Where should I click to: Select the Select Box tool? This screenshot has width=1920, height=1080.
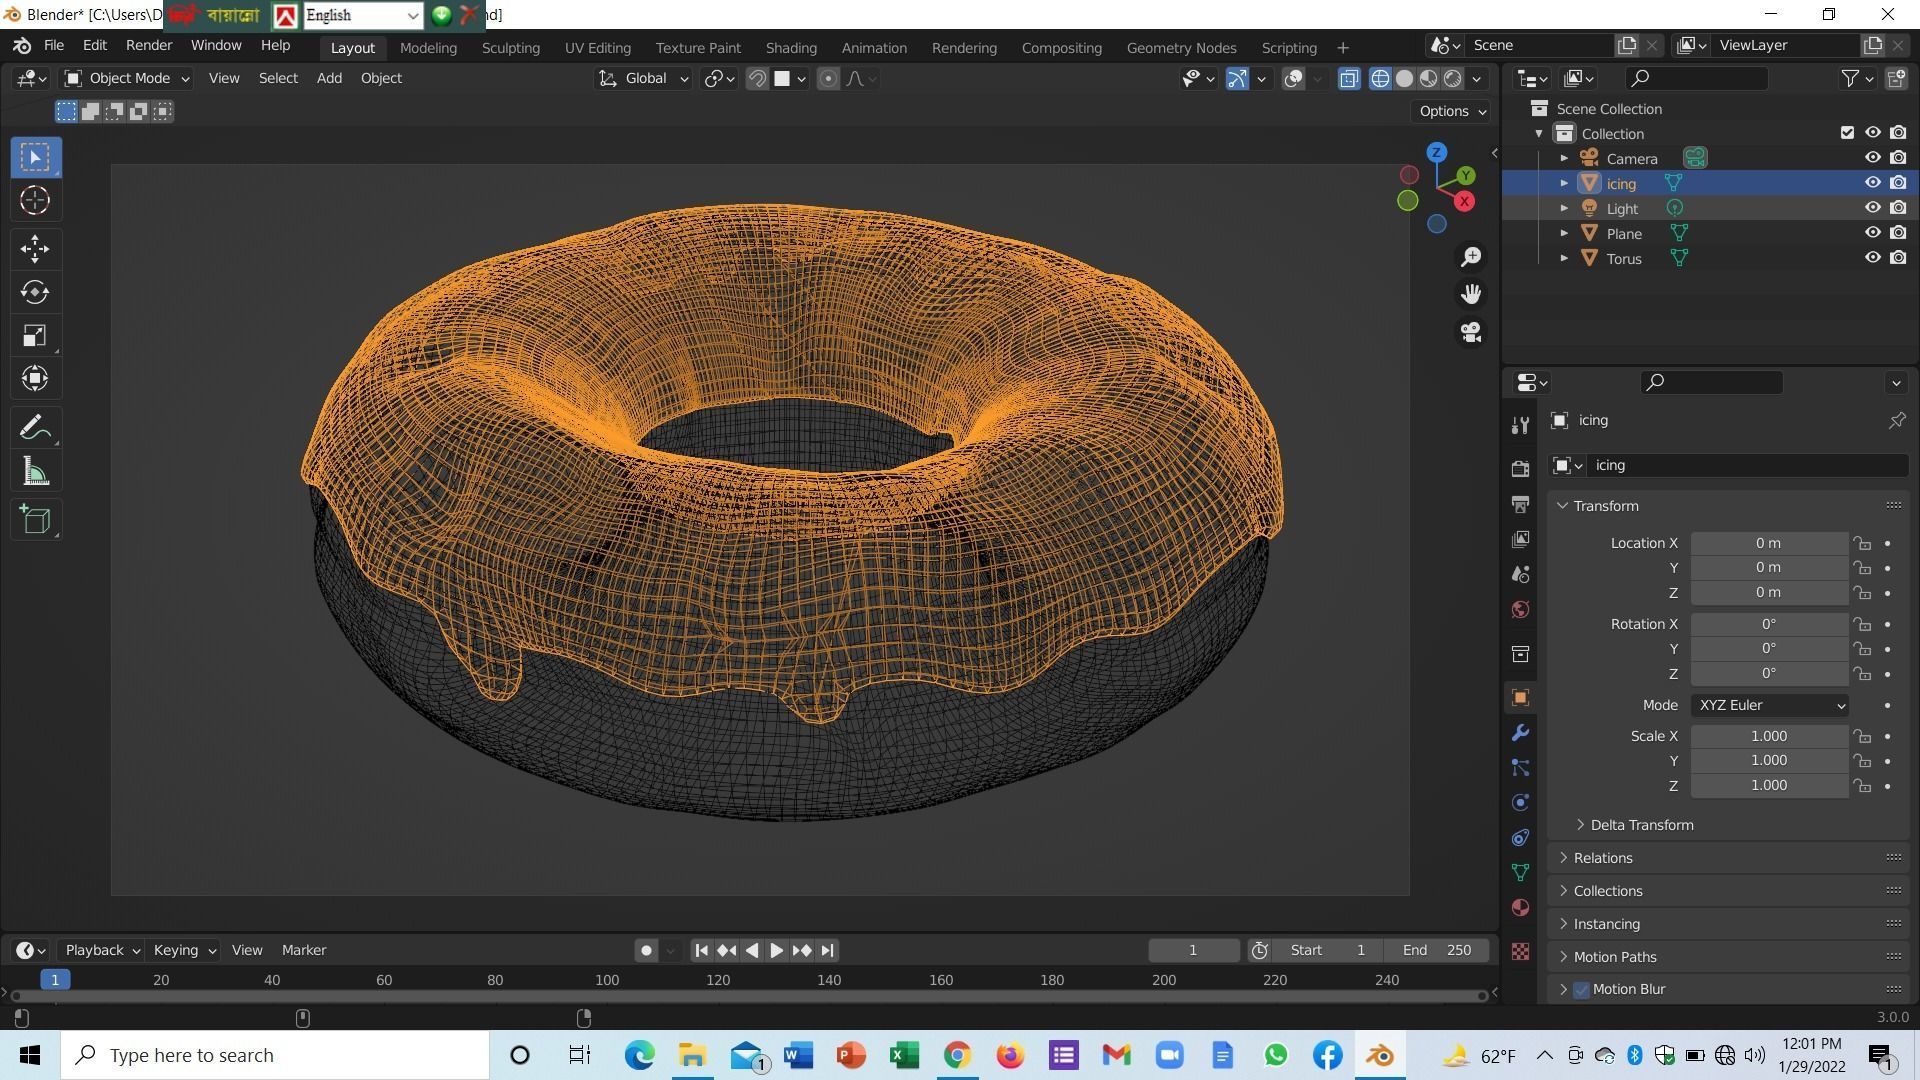click(35, 157)
